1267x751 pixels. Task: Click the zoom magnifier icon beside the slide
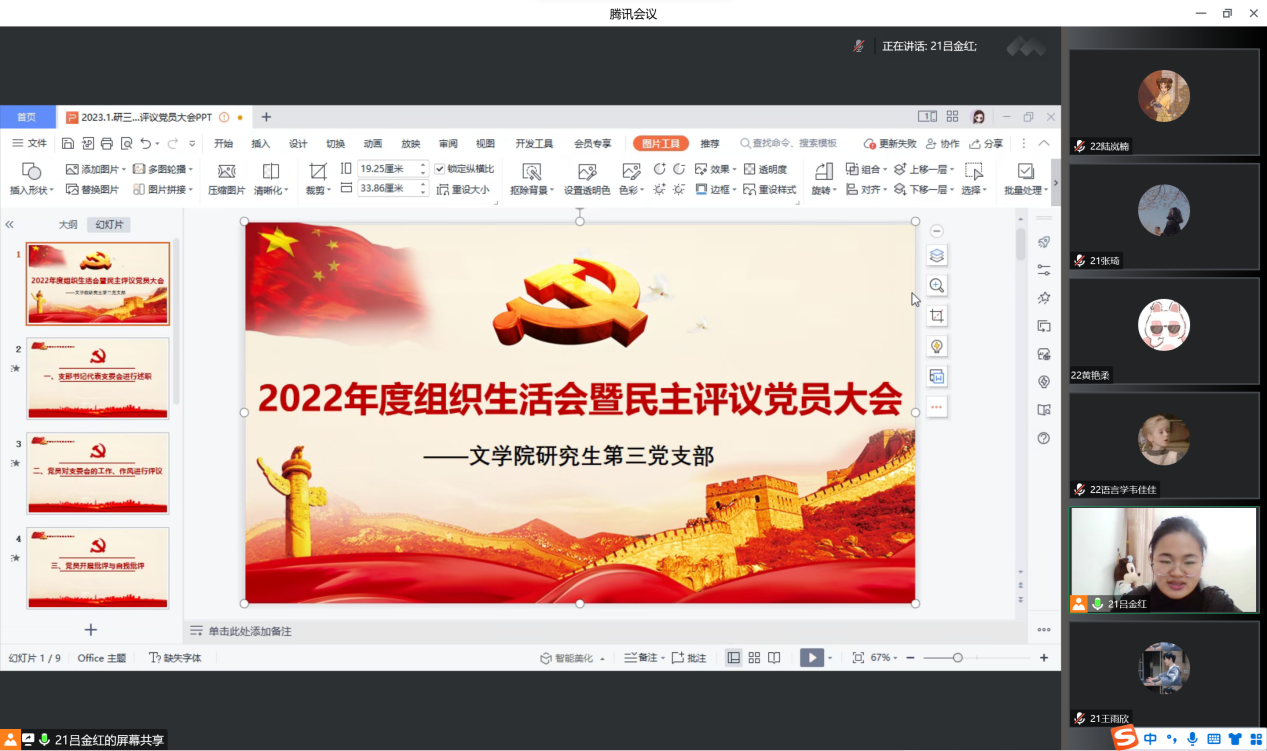937,286
